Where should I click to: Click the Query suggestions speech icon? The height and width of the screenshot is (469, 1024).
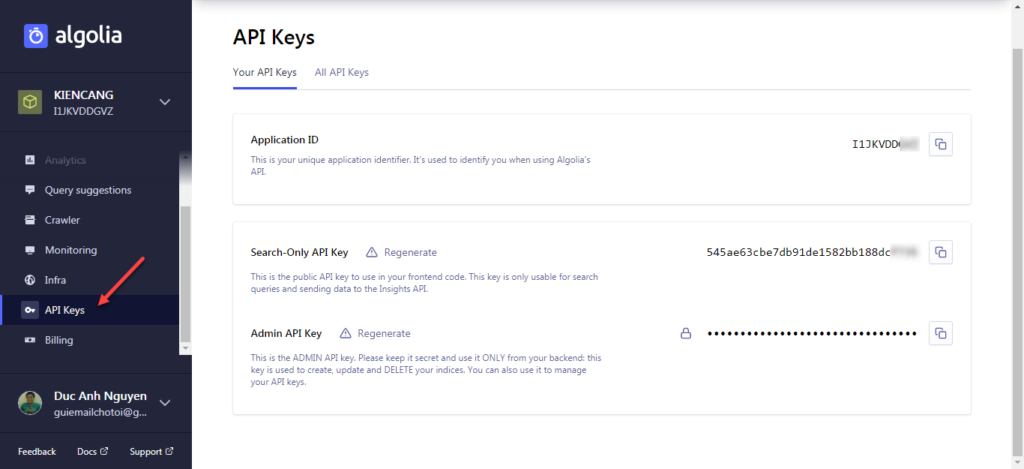click(x=29, y=190)
